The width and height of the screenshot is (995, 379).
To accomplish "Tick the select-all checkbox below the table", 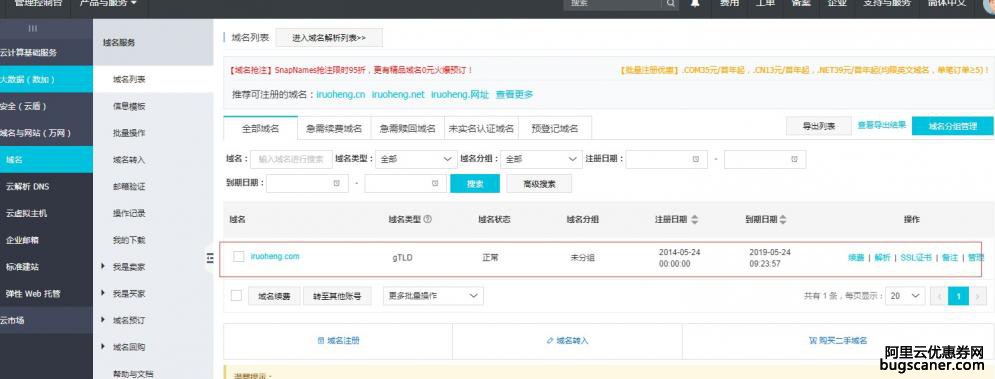I will (236, 296).
